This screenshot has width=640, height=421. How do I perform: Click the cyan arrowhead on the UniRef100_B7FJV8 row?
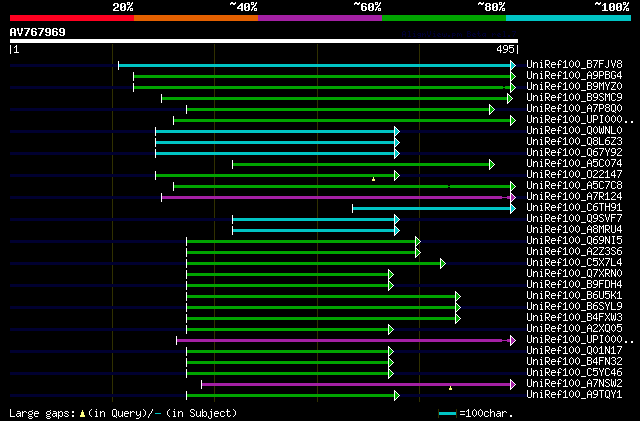click(513, 65)
